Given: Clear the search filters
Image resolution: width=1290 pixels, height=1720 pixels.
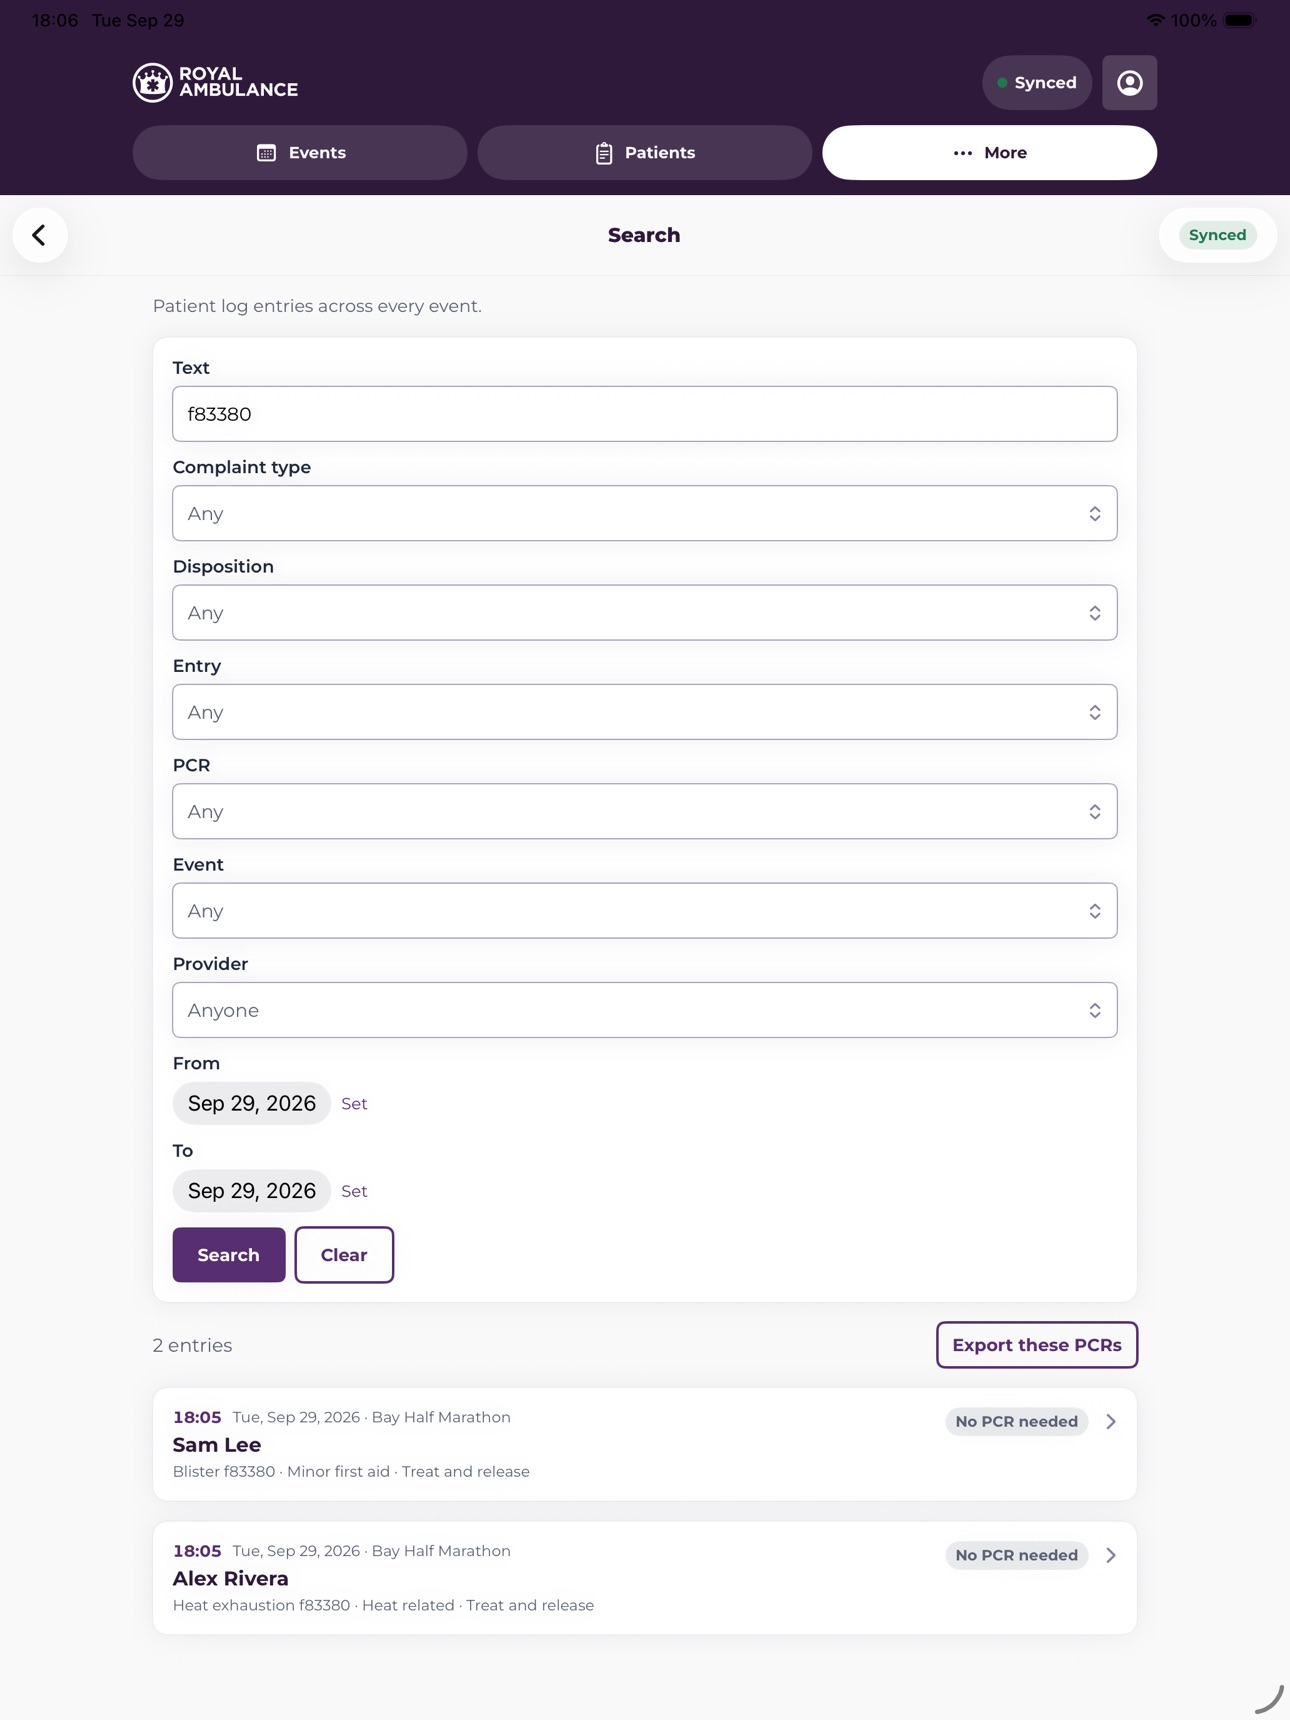Looking at the screenshot, I should 344,1255.
